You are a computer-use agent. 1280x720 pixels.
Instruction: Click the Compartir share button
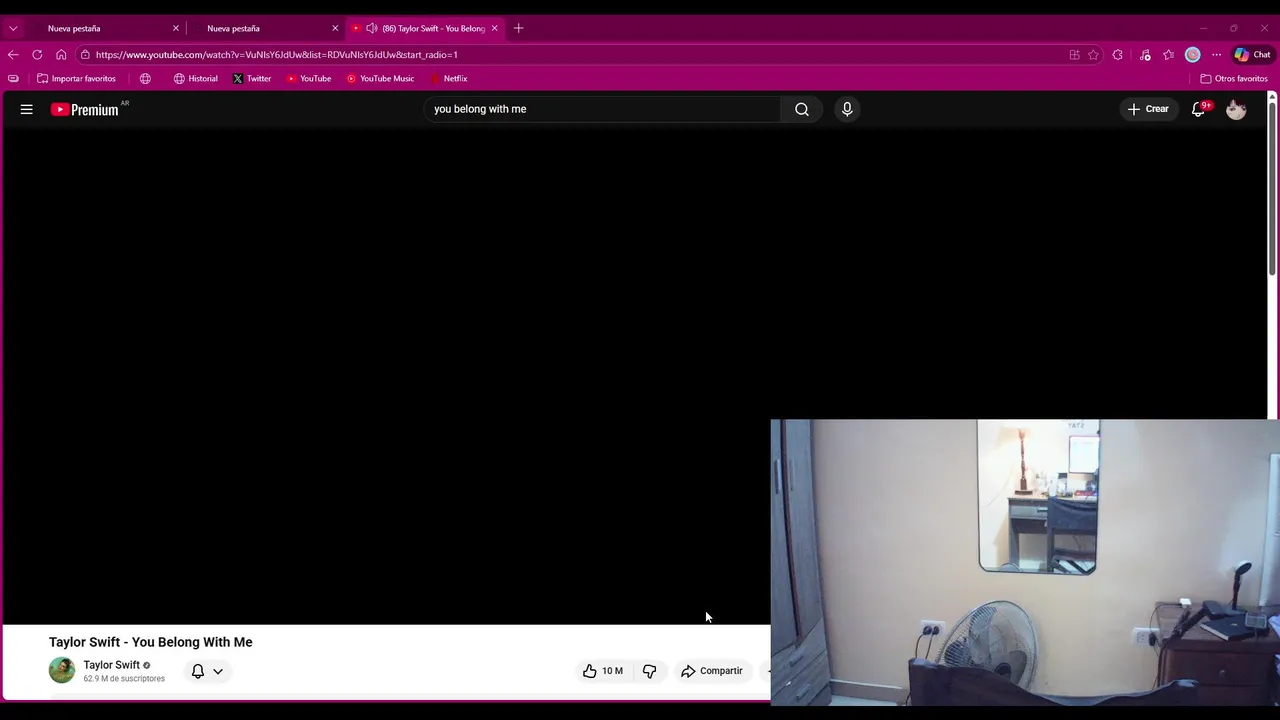point(711,671)
